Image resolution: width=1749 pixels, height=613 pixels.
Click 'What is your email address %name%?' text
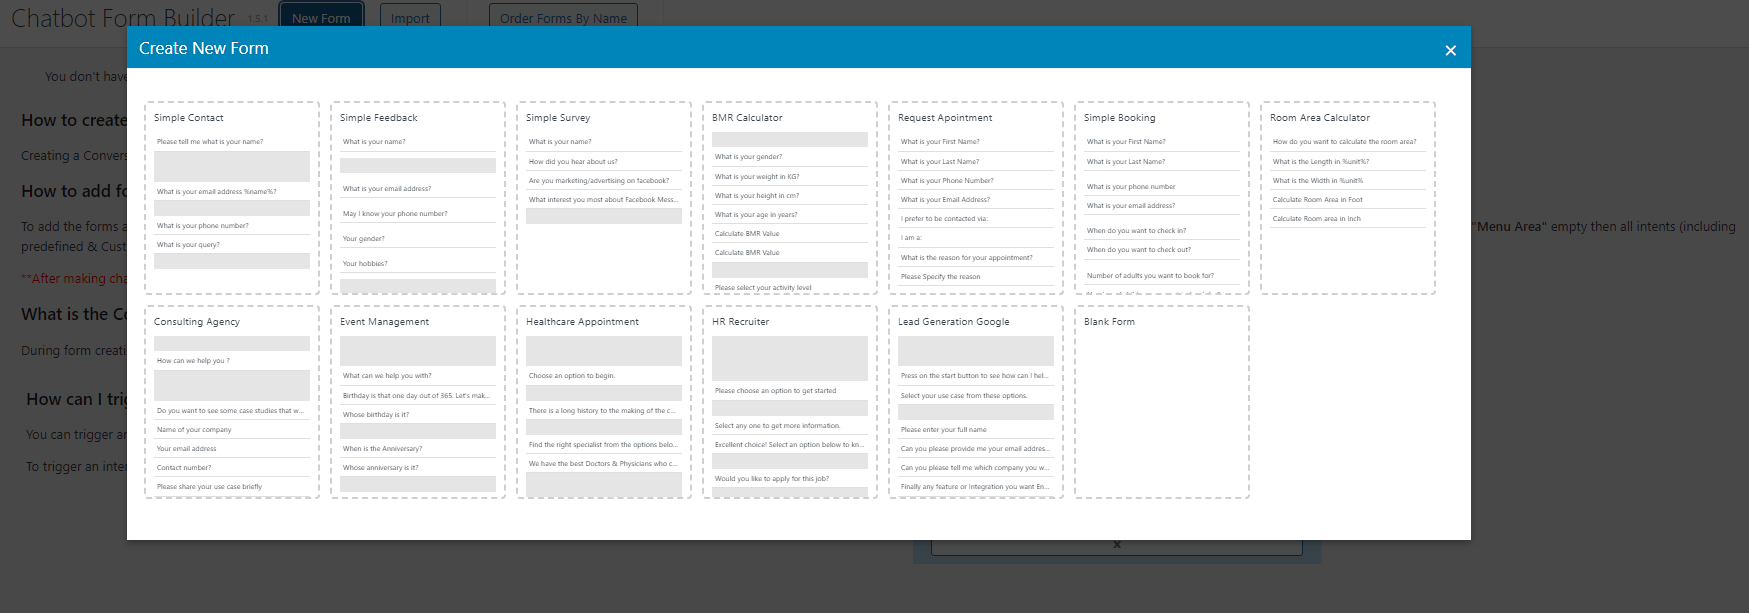(x=217, y=192)
